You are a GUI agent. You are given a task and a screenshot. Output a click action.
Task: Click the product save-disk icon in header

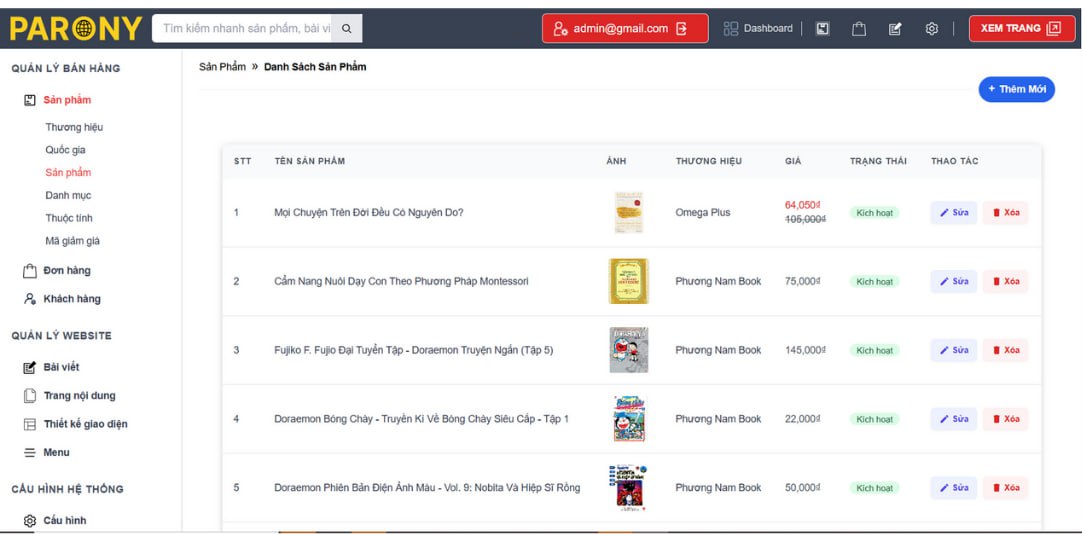click(822, 29)
